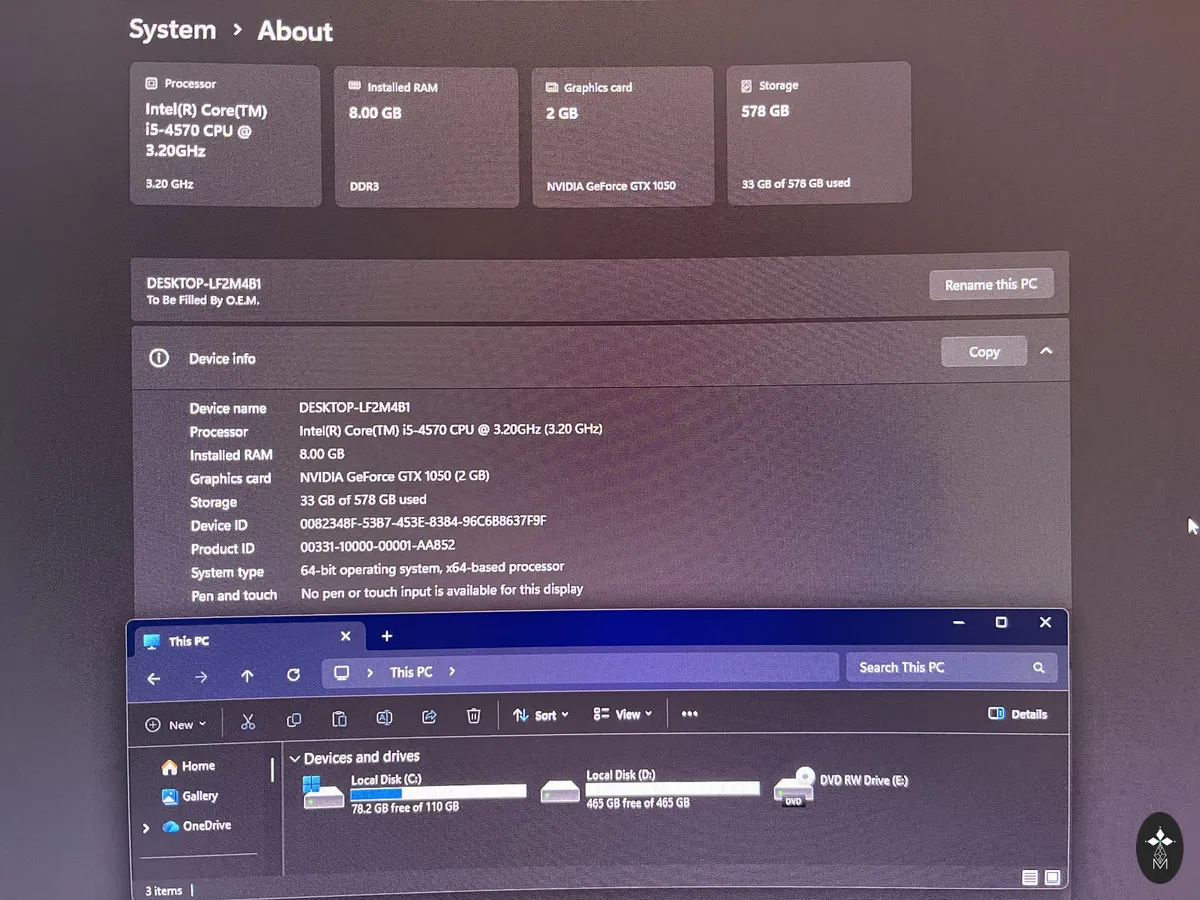The width and height of the screenshot is (1200, 900).
Task: Open Gallery in navigation pane
Action: pyautogui.click(x=190, y=796)
